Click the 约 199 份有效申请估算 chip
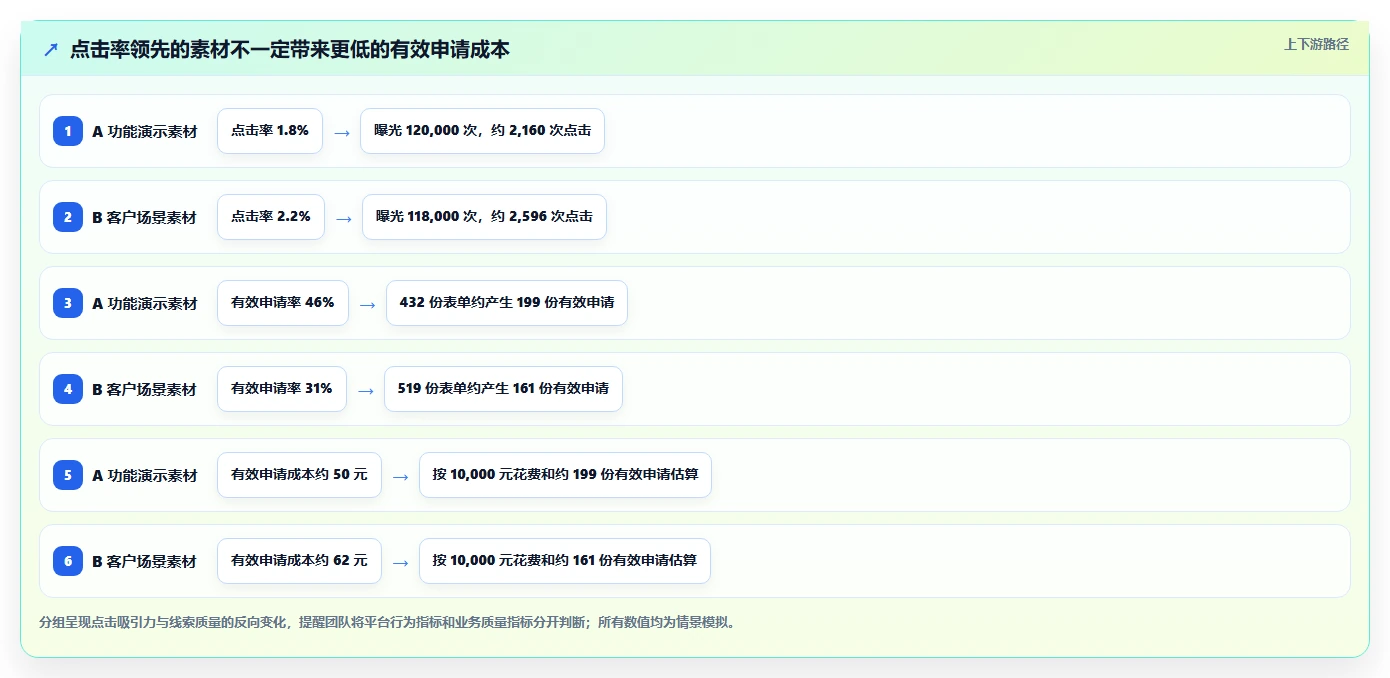The width and height of the screenshot is (1390, 678). pyautogui.click(x=565, y=475)
